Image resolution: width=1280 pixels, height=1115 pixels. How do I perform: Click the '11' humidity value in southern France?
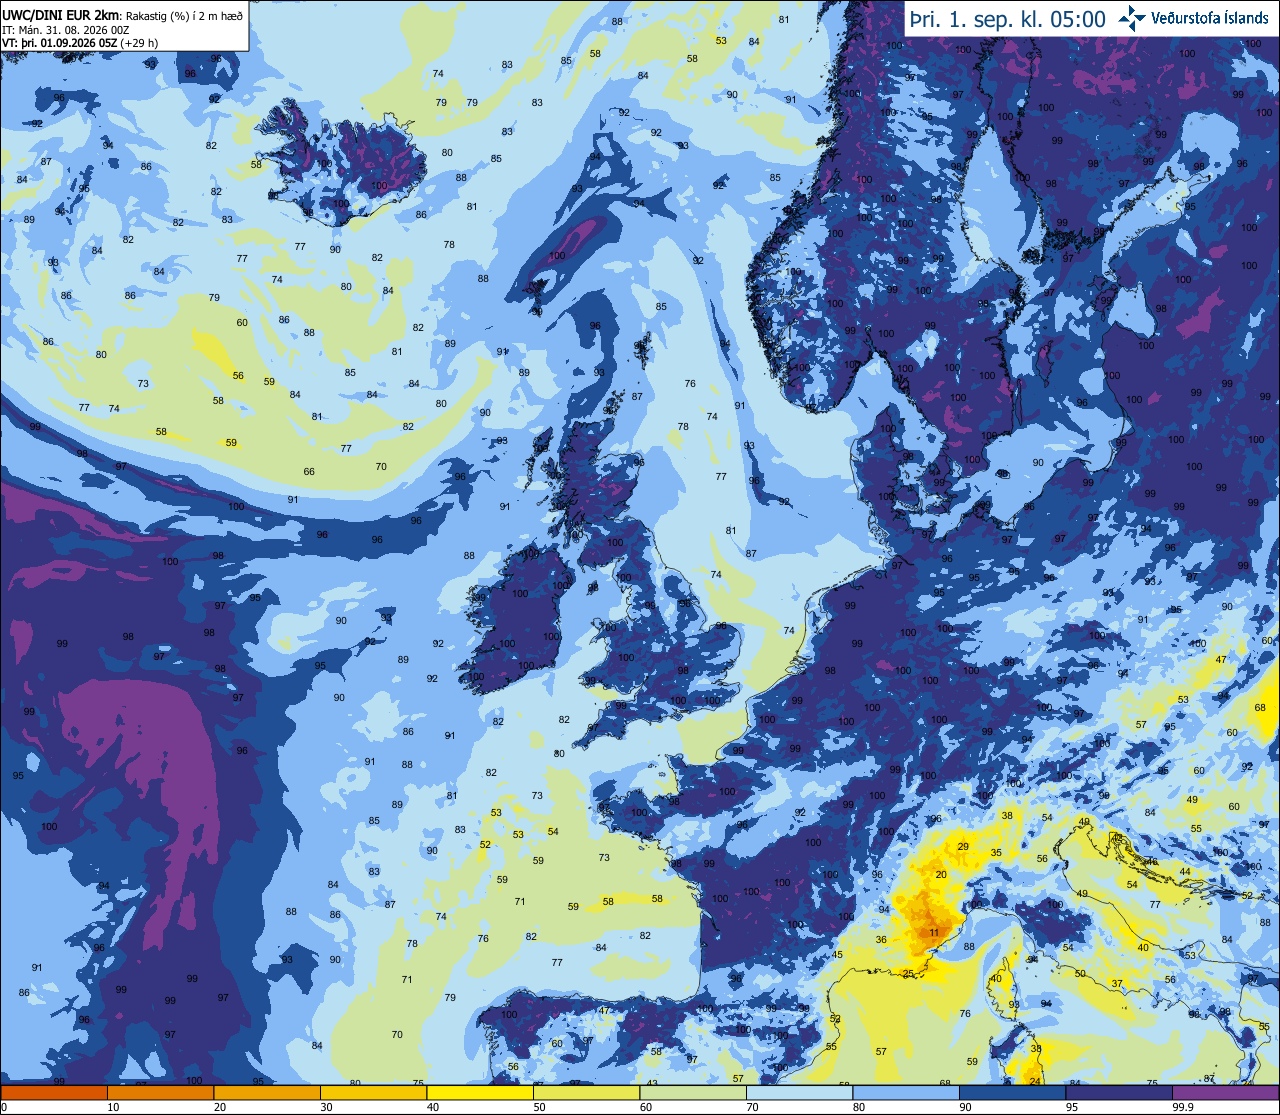click(934, 932)
